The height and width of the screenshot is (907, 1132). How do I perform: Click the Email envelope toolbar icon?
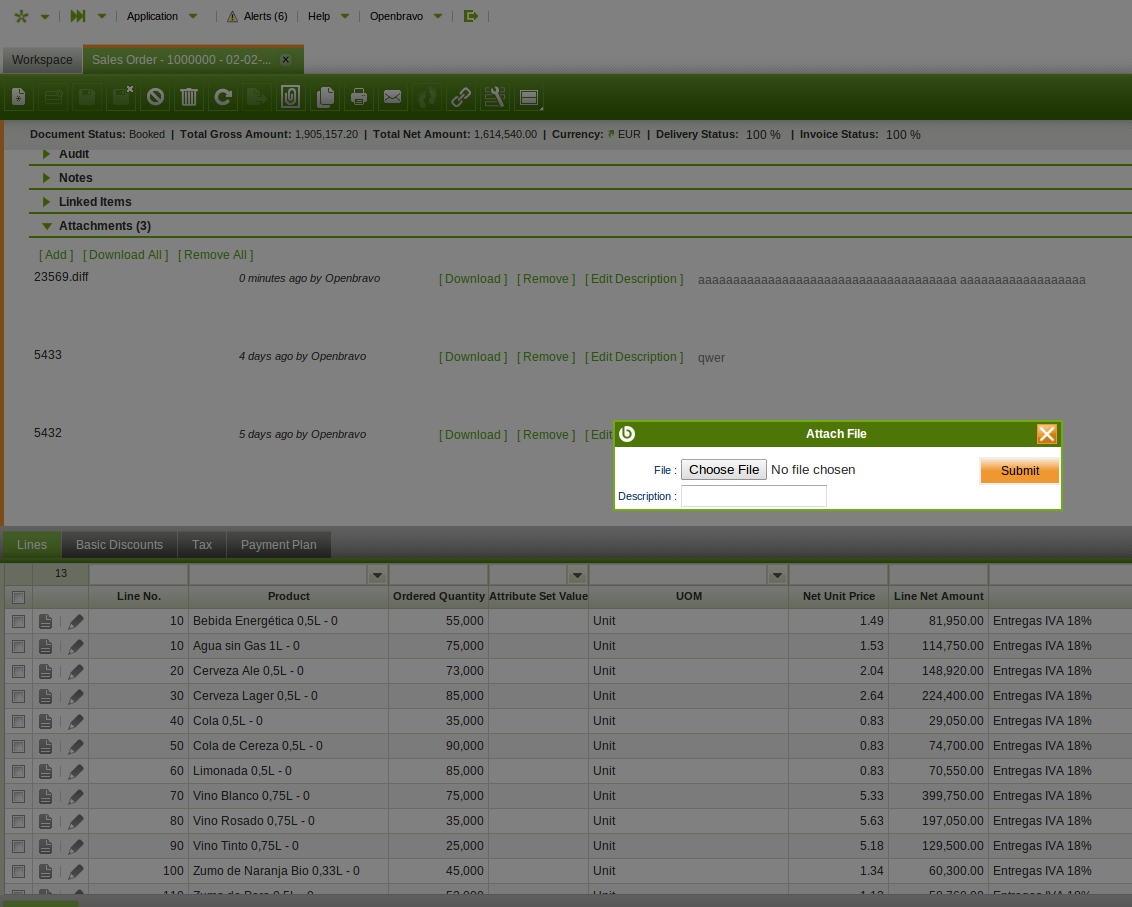(x=393, y=97)
